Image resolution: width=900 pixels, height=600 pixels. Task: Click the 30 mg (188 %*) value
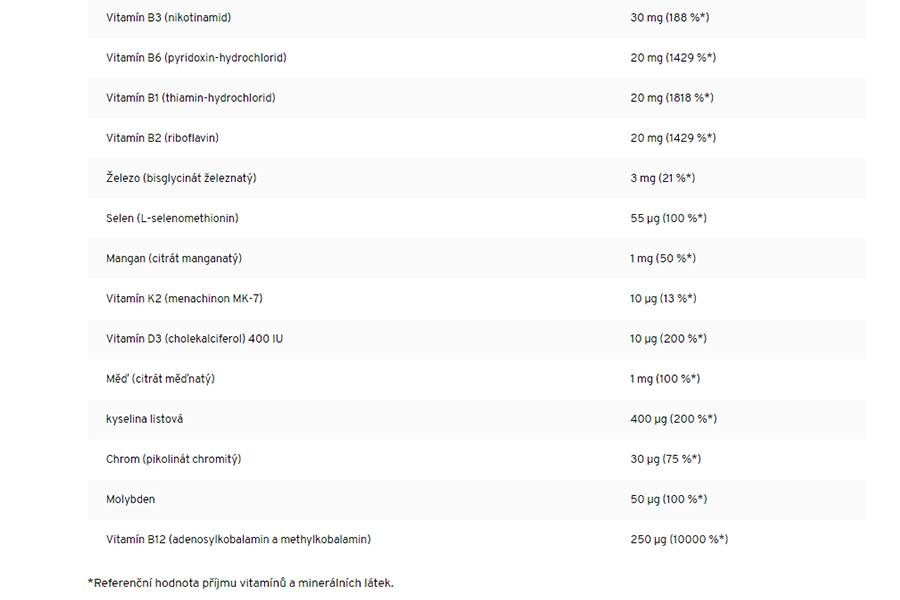tap(670, 18)
